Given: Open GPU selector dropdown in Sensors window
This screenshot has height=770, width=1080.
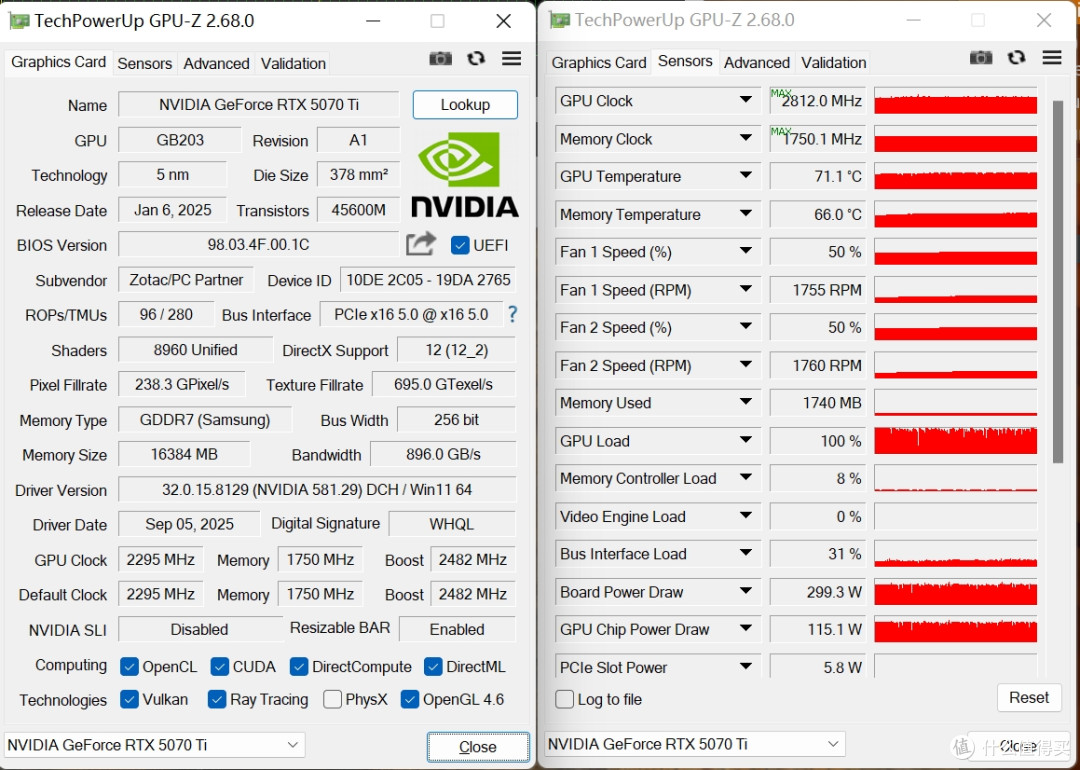Looking at the screenshot, I should [x=833, y=744].
